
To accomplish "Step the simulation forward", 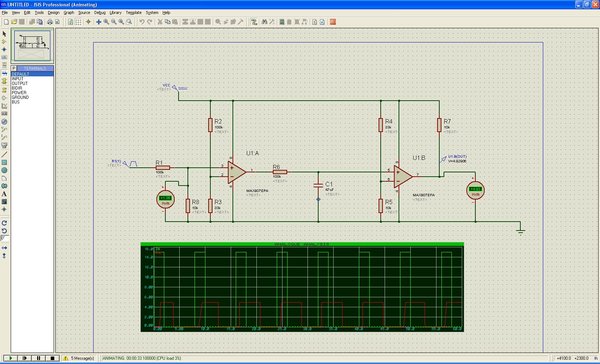I will point(25,358).
